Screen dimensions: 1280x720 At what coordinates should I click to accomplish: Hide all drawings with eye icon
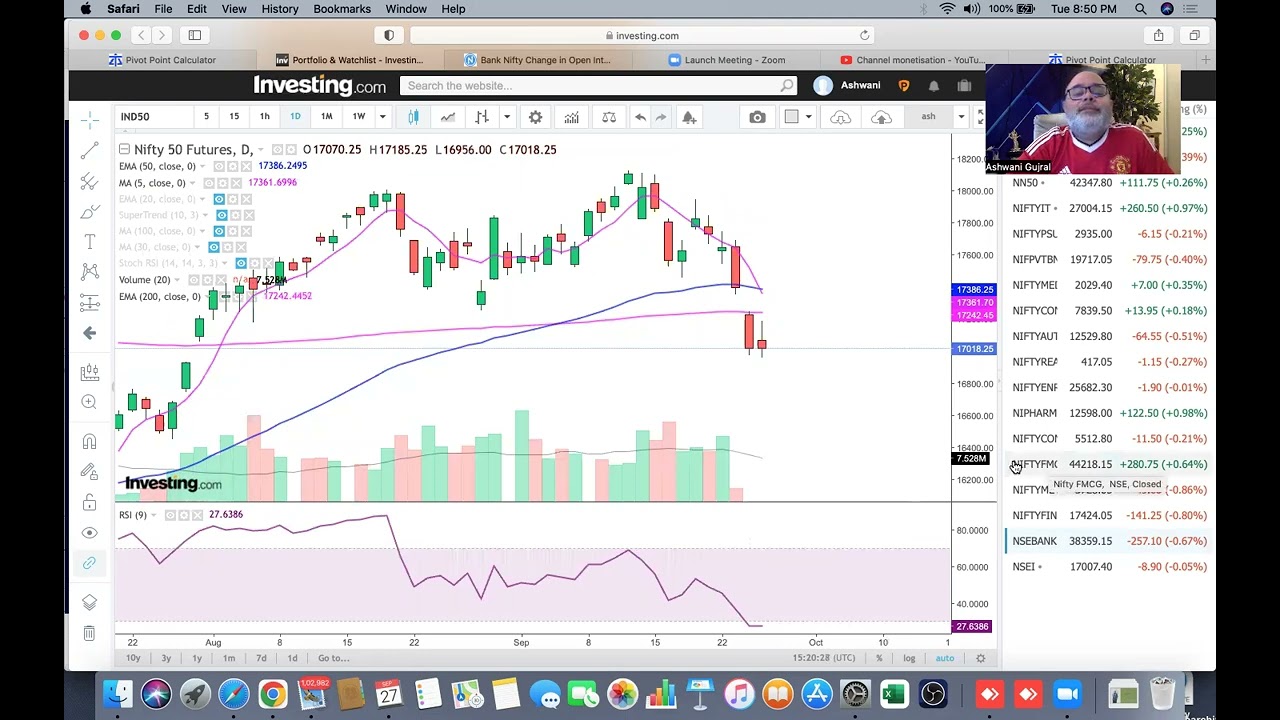coord(89,533)
